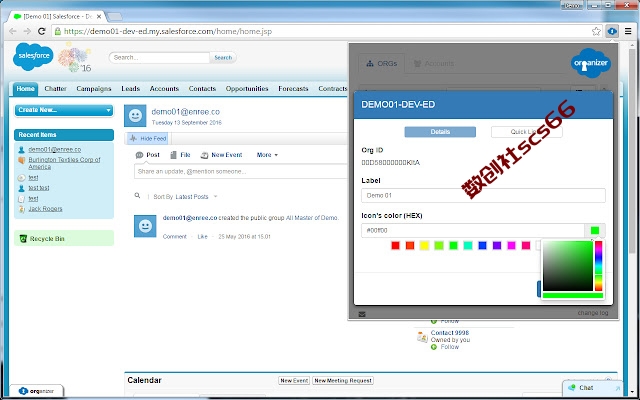Click the demo01 profile avatar at top
The image size is (640, 400).
[x=135, y=116]
